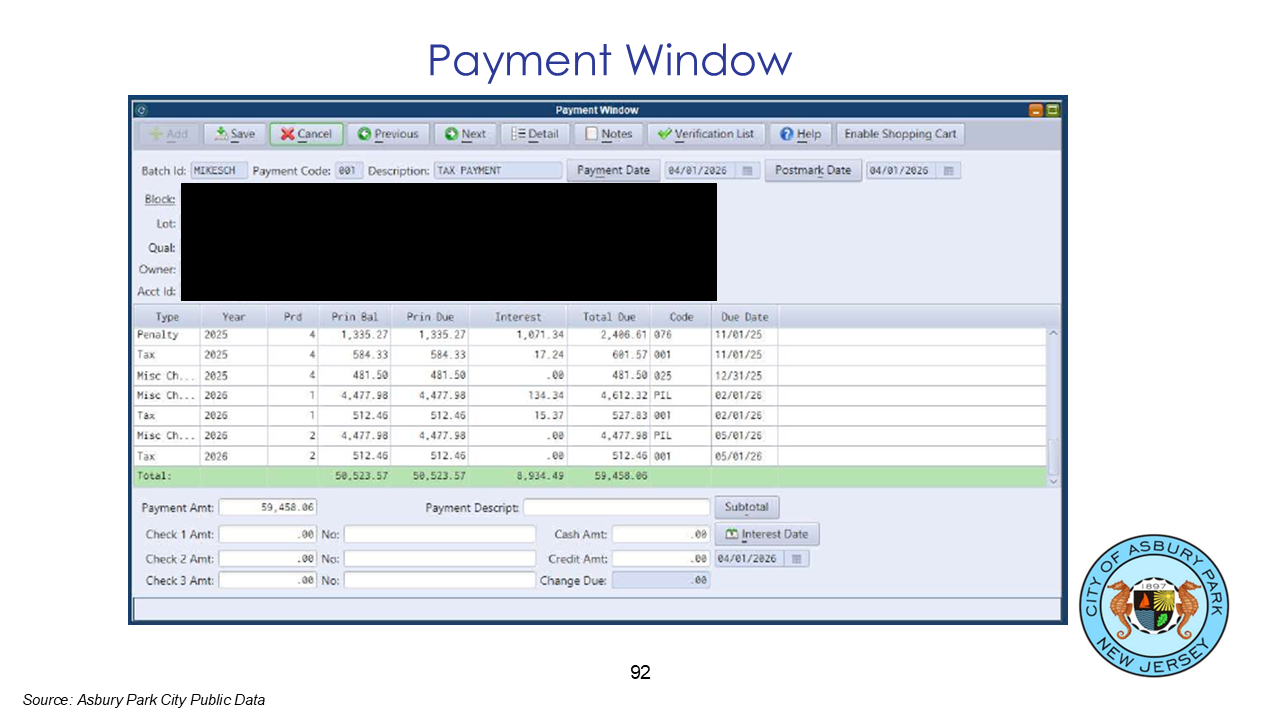Click the interest date value 04/01/2026
The image size is (1280, 720).
coord(750,559)
